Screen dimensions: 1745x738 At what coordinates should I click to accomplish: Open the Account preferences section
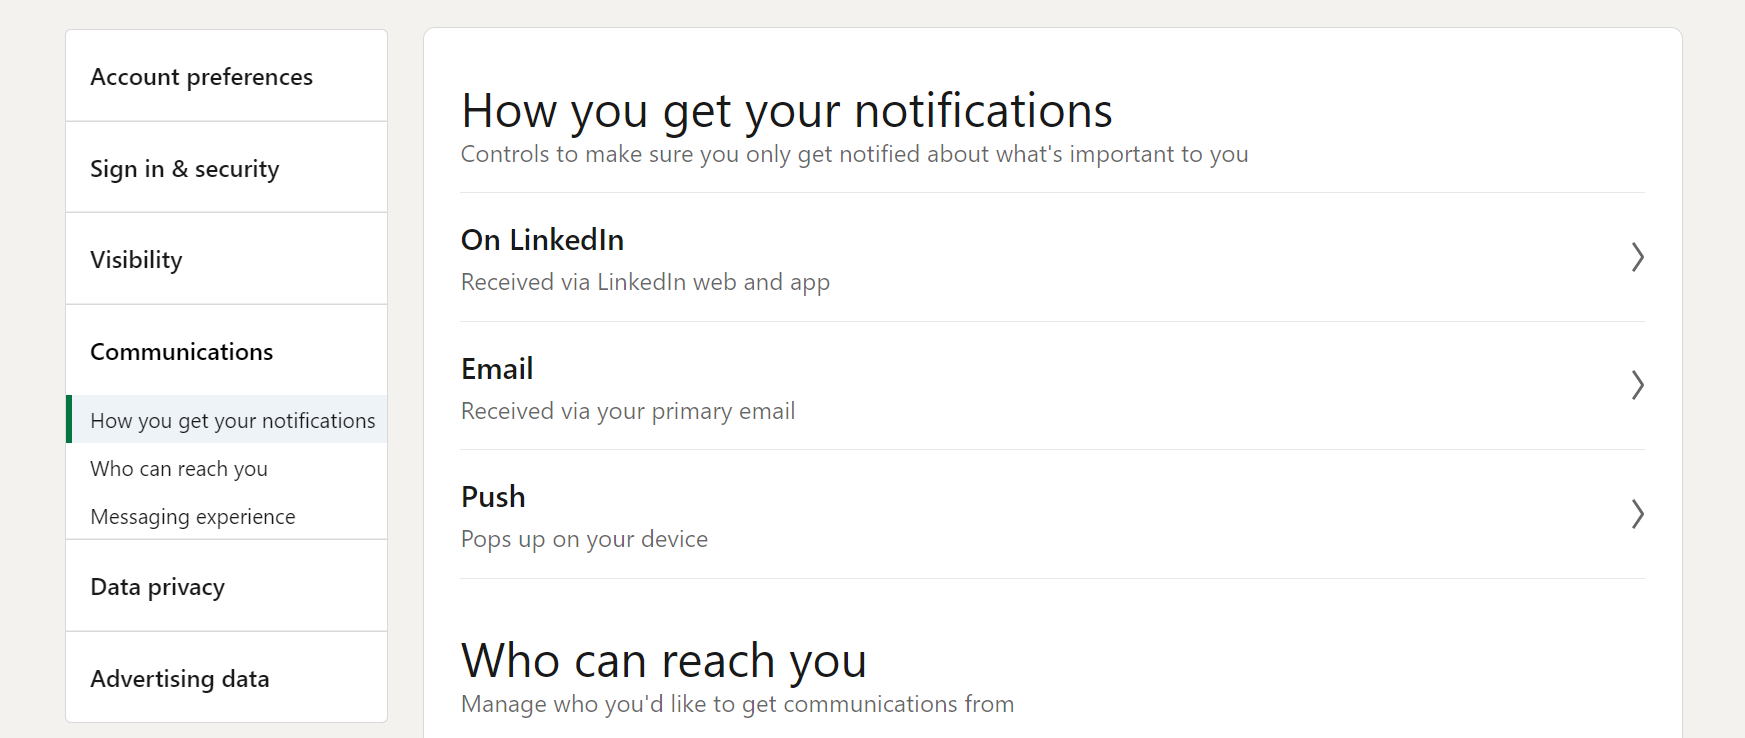(201, 77)
